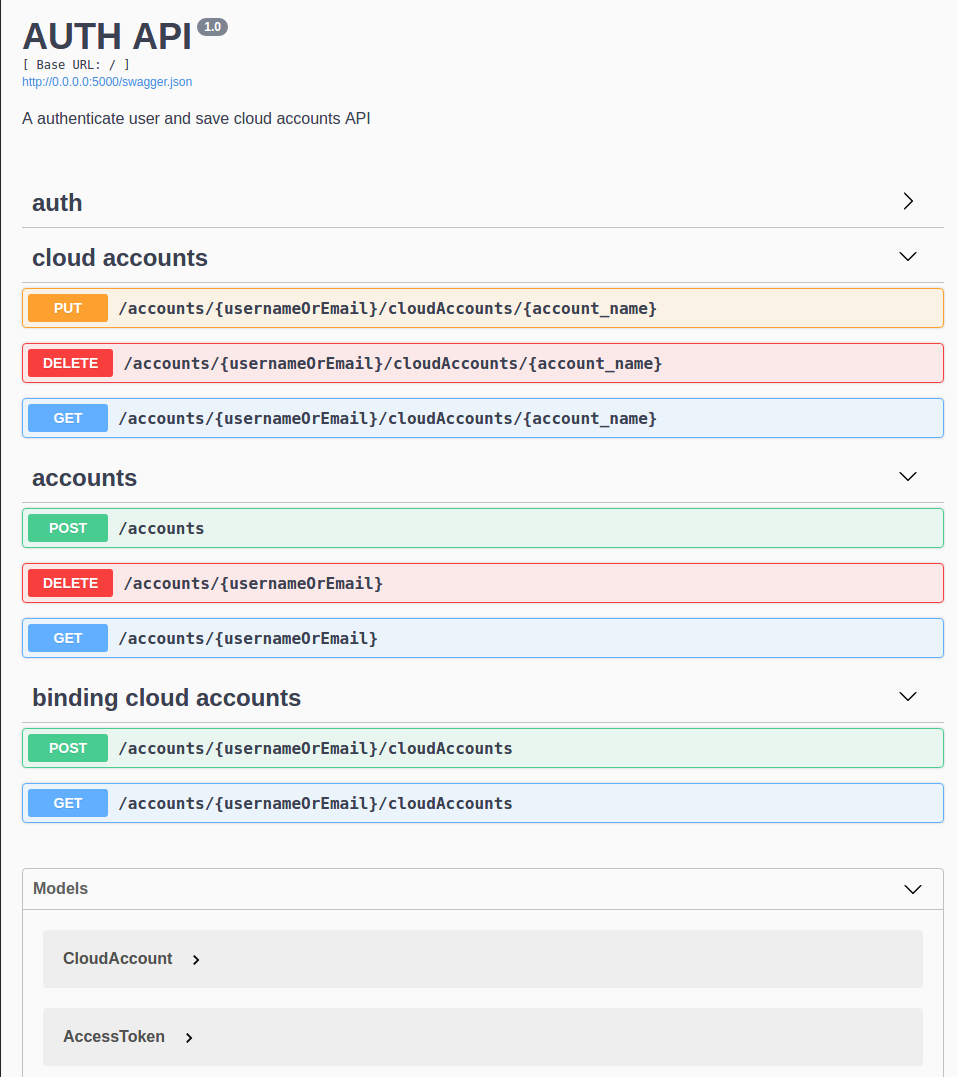This screenshot has width=958, height=1077.
Task: Collapse the Models panel
Action: [912, 889]
